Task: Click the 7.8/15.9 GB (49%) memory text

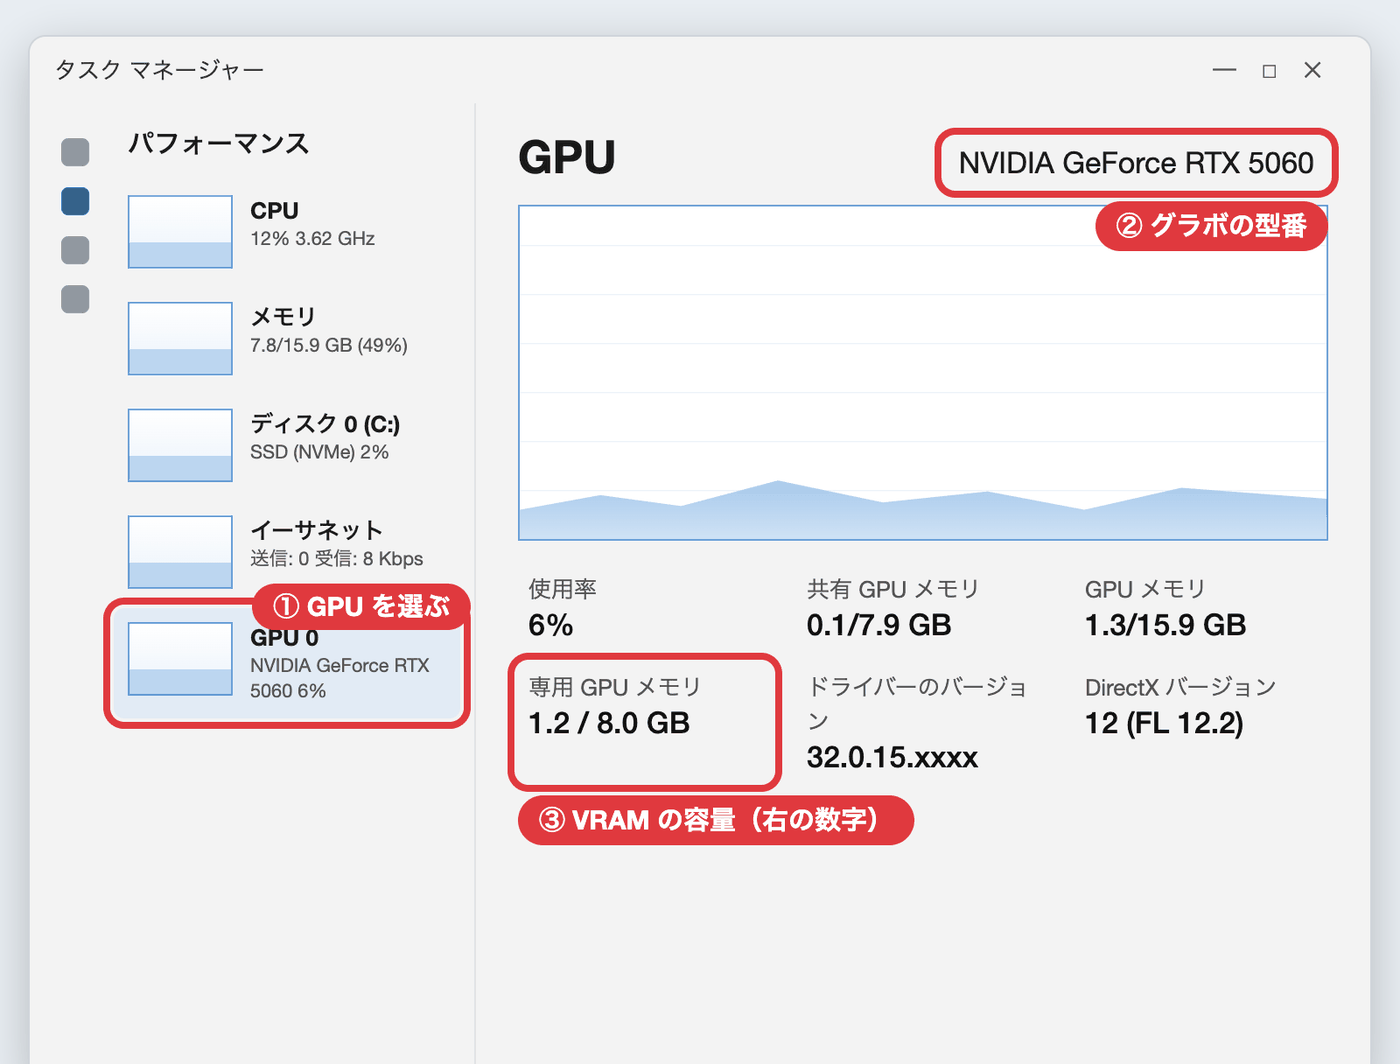Action: point(329,345)
